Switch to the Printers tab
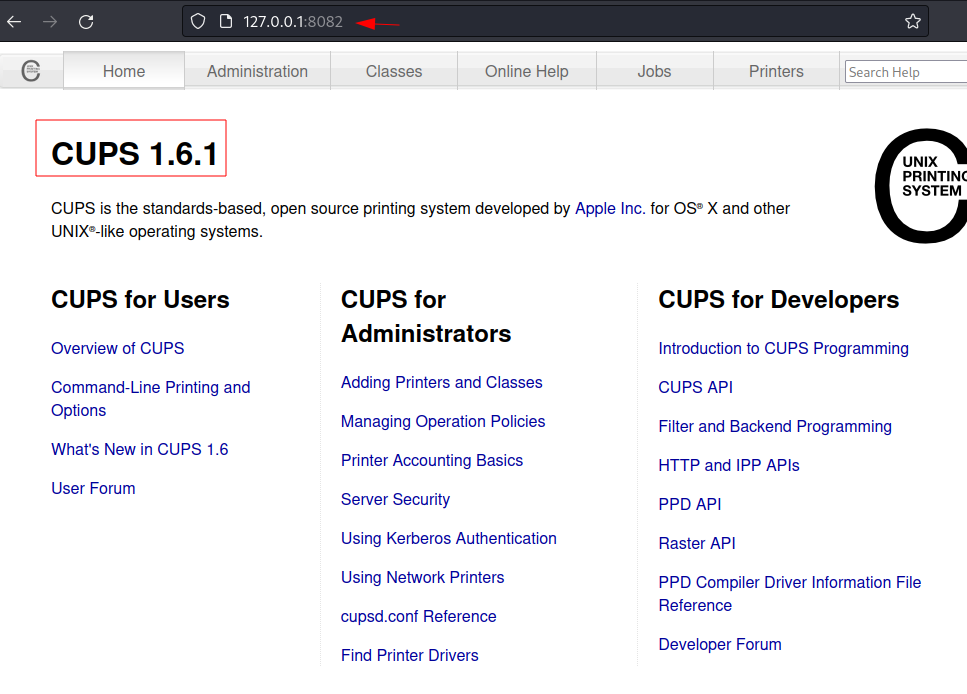Screen dimensions: 967x694 pyautogui.click(x=776, y=72)
